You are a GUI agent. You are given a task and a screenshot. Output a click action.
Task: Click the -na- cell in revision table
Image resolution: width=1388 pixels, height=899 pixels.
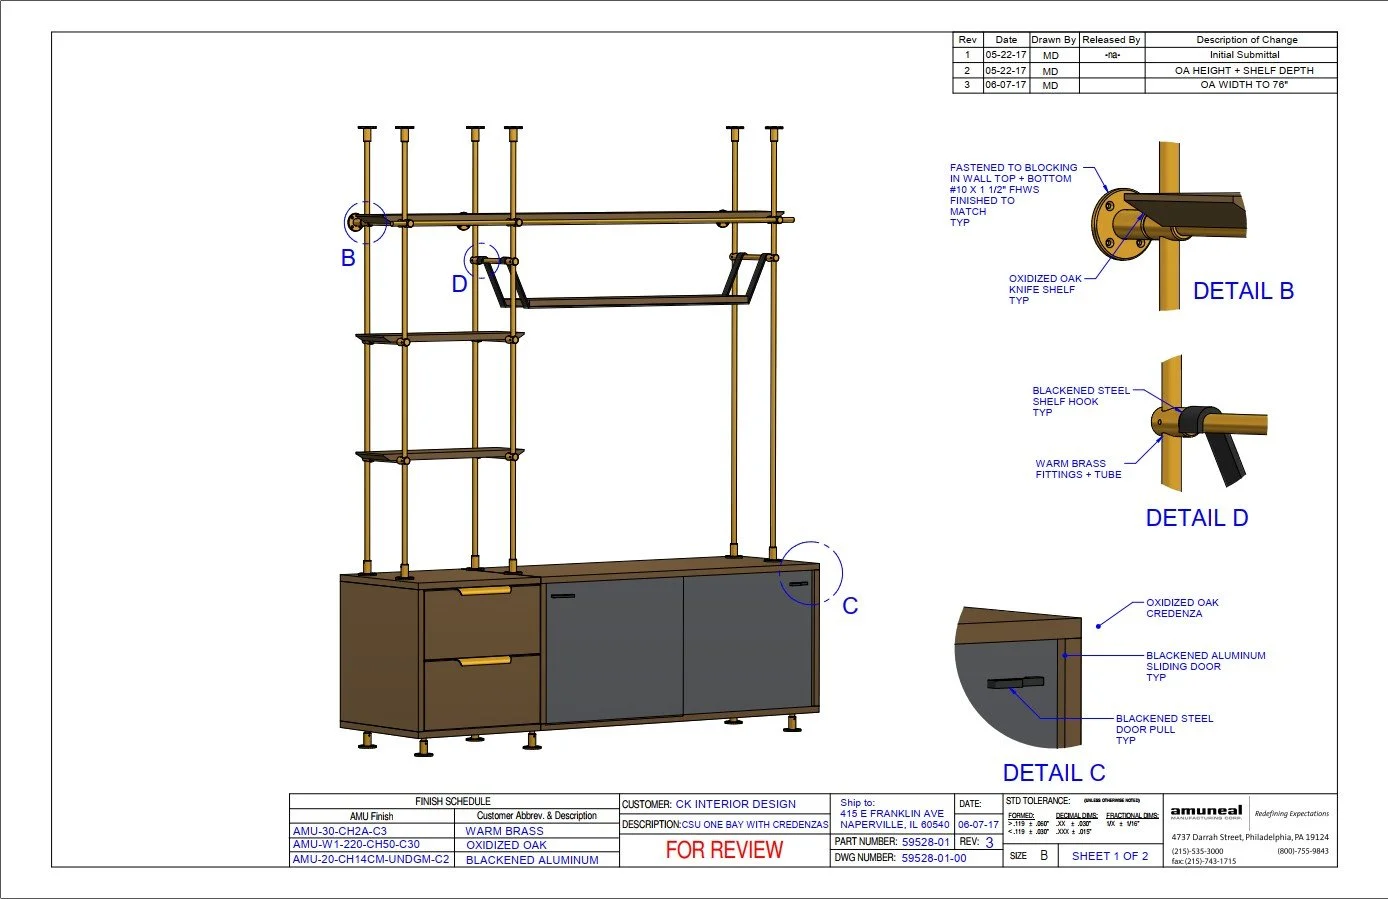tap(1112, 55)
